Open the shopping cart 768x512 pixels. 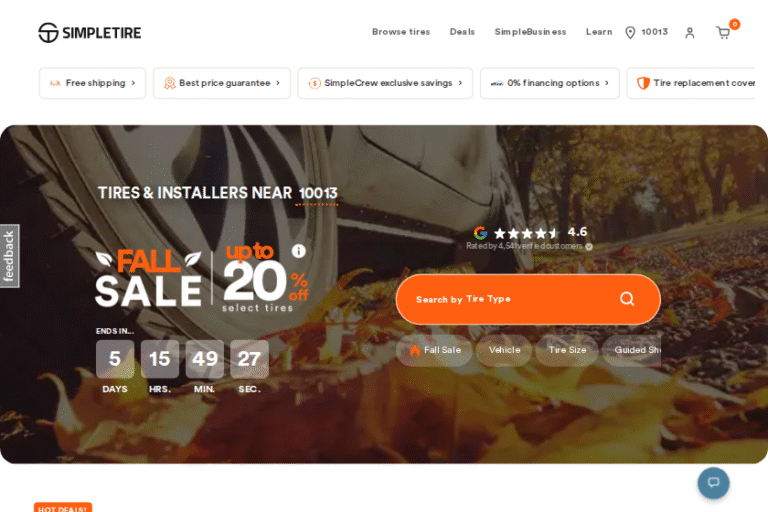click(723, 33)
